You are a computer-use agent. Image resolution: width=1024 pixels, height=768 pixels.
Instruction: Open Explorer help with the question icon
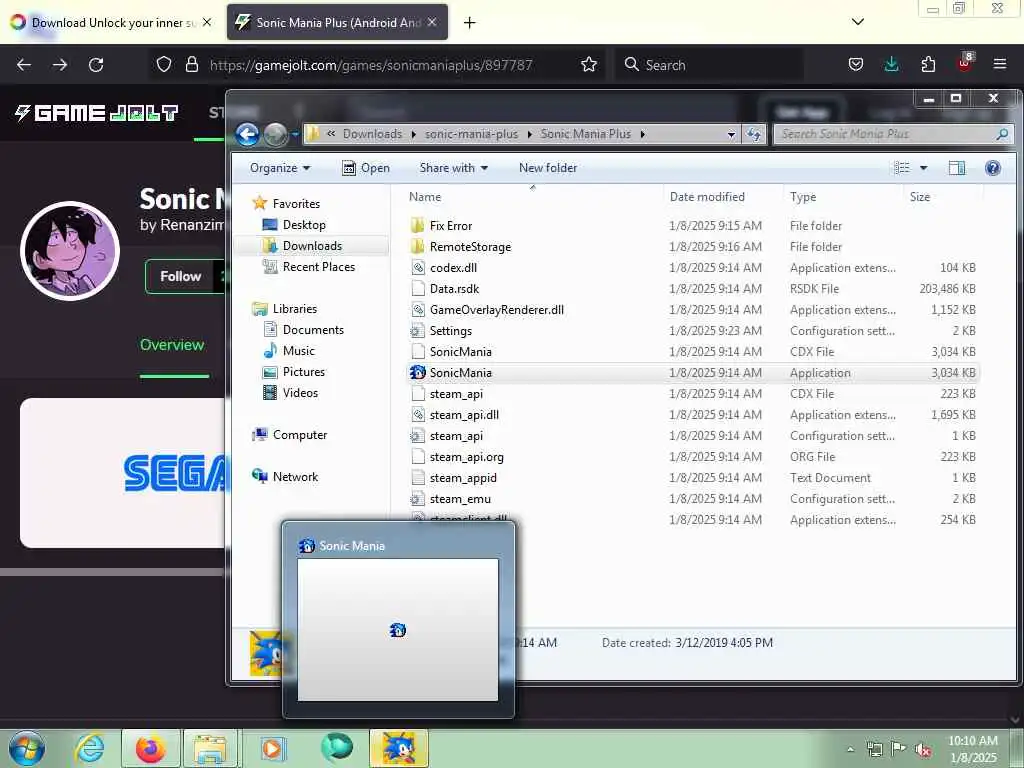click(x=993, y=168)
